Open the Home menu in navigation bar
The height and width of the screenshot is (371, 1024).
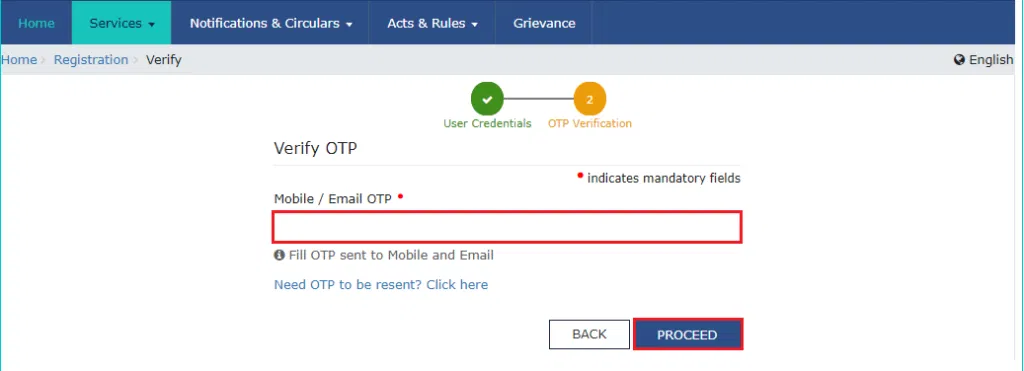(36, 23)
